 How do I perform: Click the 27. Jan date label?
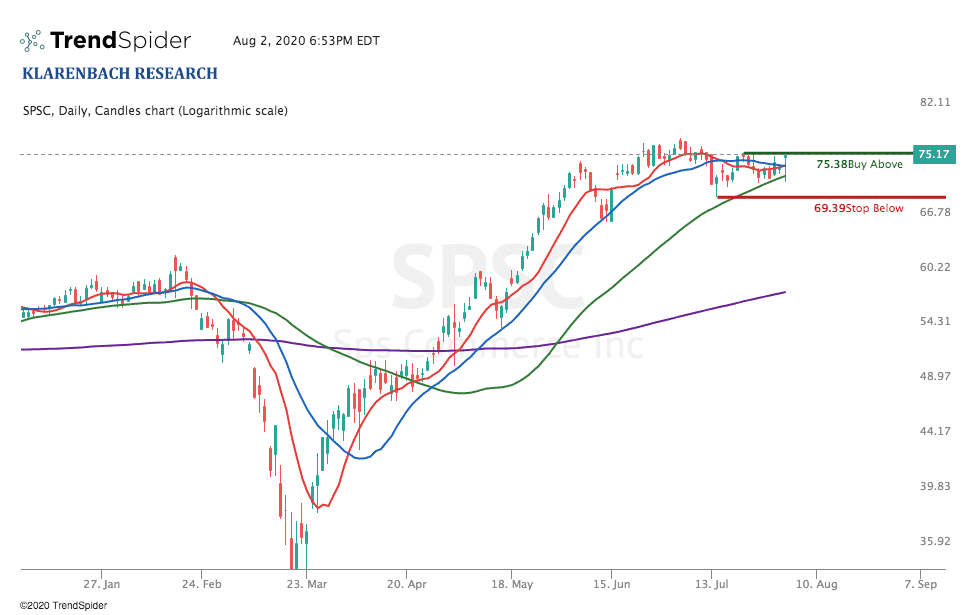tap(101, 584)
